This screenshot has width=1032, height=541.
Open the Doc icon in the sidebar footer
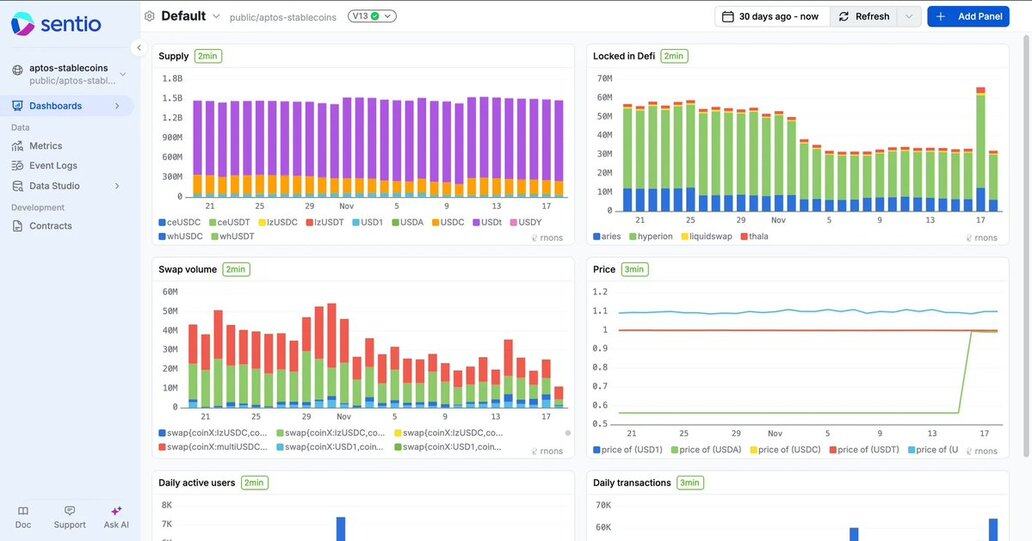(23, 511)
